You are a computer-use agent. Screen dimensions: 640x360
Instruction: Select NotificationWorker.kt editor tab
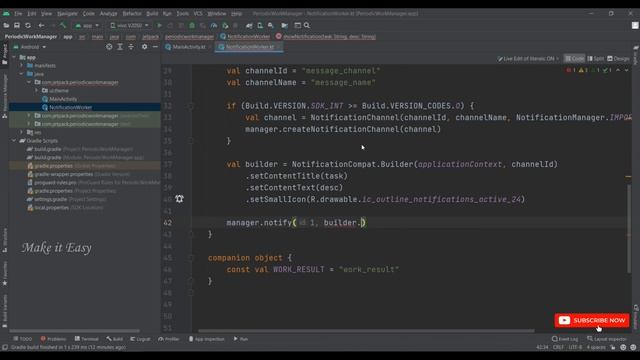[249, 47]
